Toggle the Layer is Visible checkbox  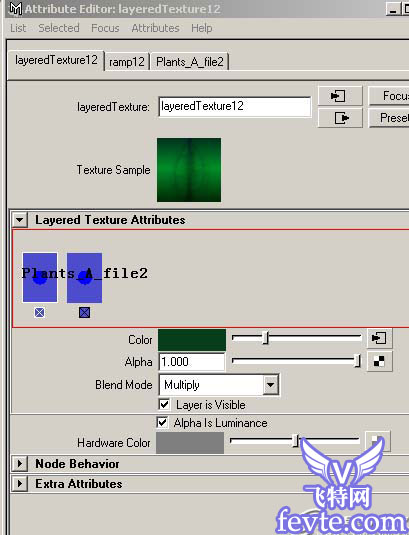[x=164, y=405]
